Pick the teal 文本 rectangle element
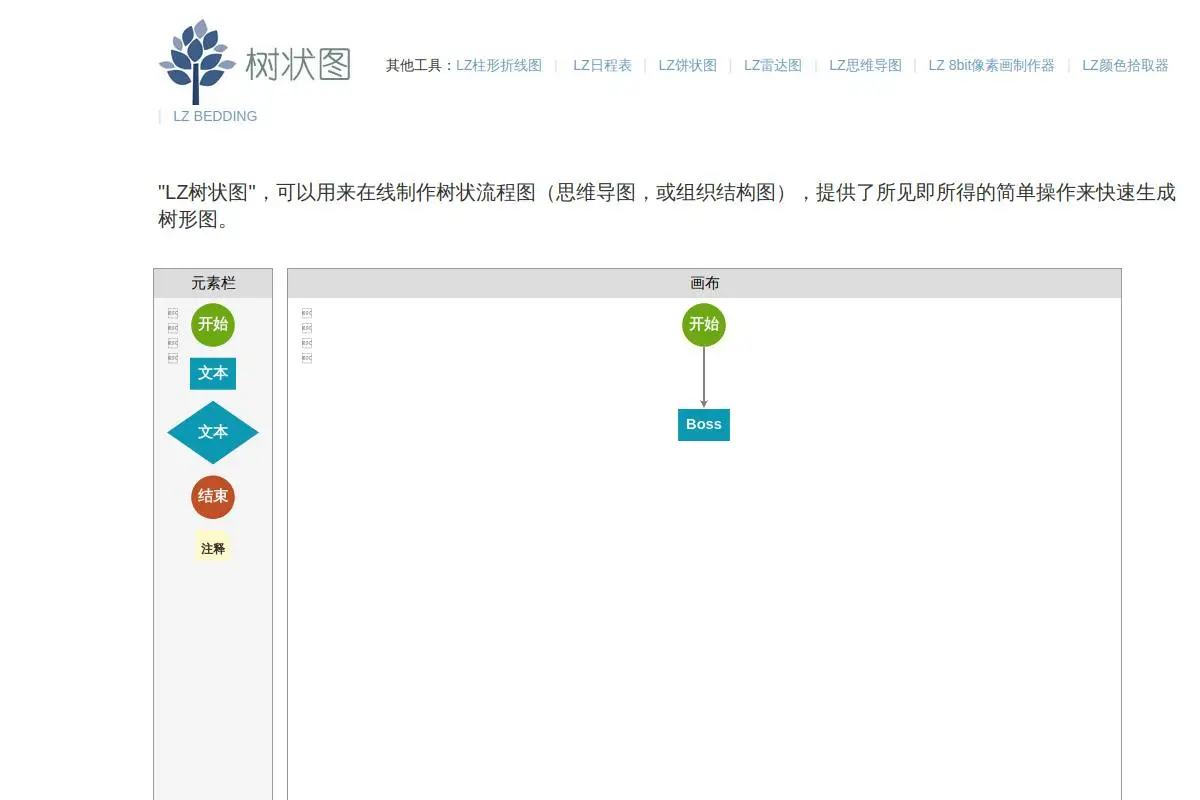Viewport: 1200px width, 800px height. click(213, 373)
